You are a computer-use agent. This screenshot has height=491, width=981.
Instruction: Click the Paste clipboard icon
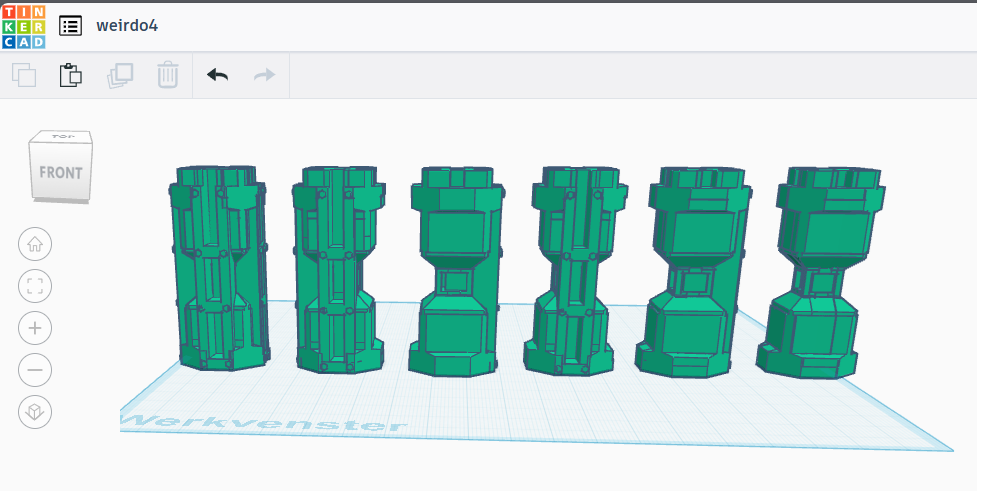(71, 75)
